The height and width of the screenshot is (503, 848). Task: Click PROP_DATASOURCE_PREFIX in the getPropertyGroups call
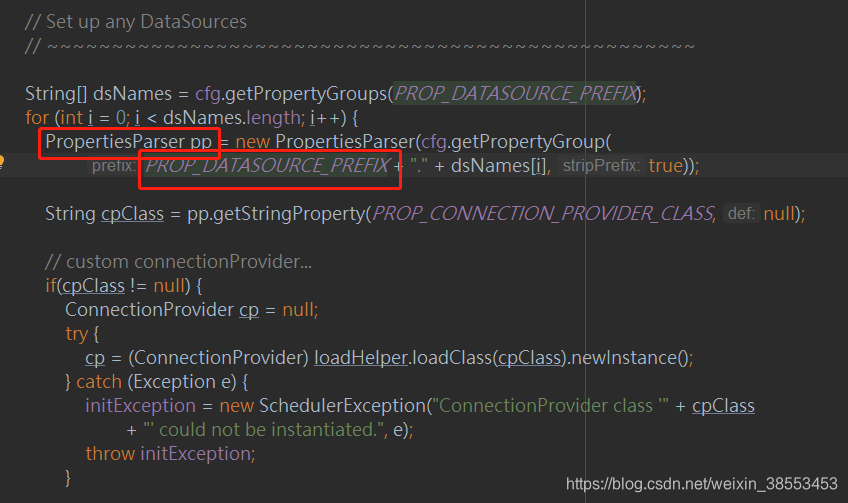point(515,94)
